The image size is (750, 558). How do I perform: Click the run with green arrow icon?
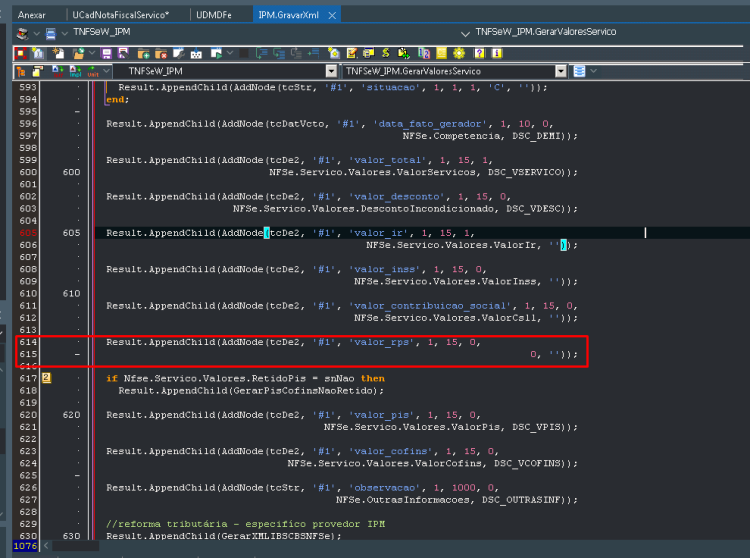click(216, 53)
